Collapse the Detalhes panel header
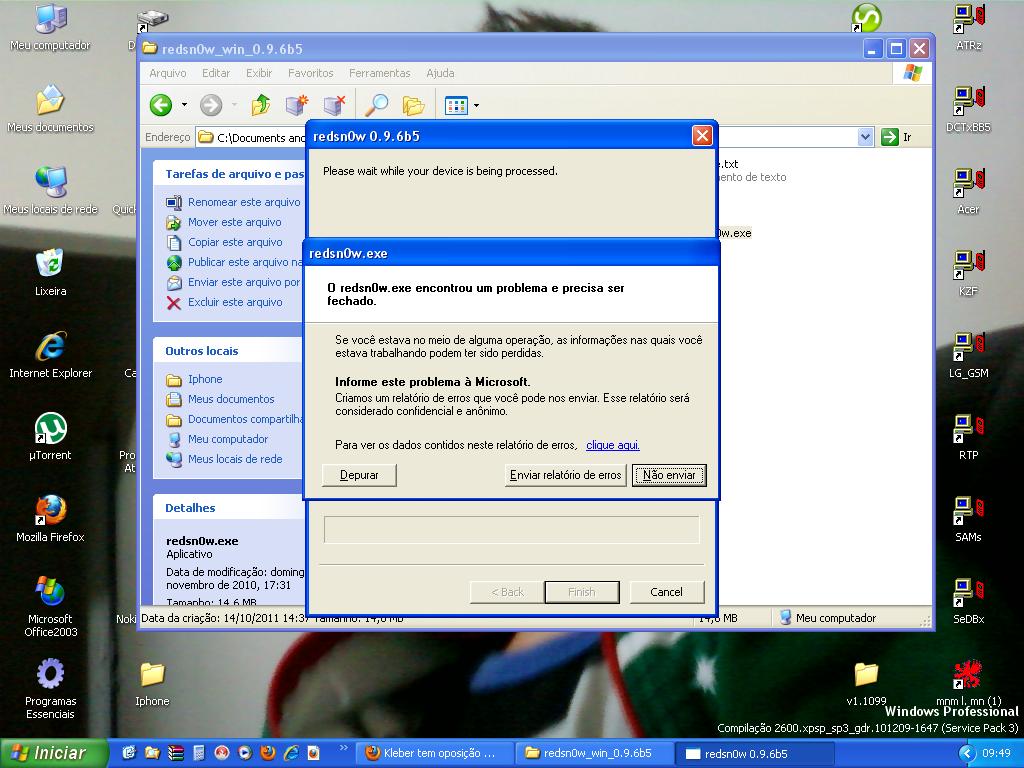 click(x=229, y=507)
